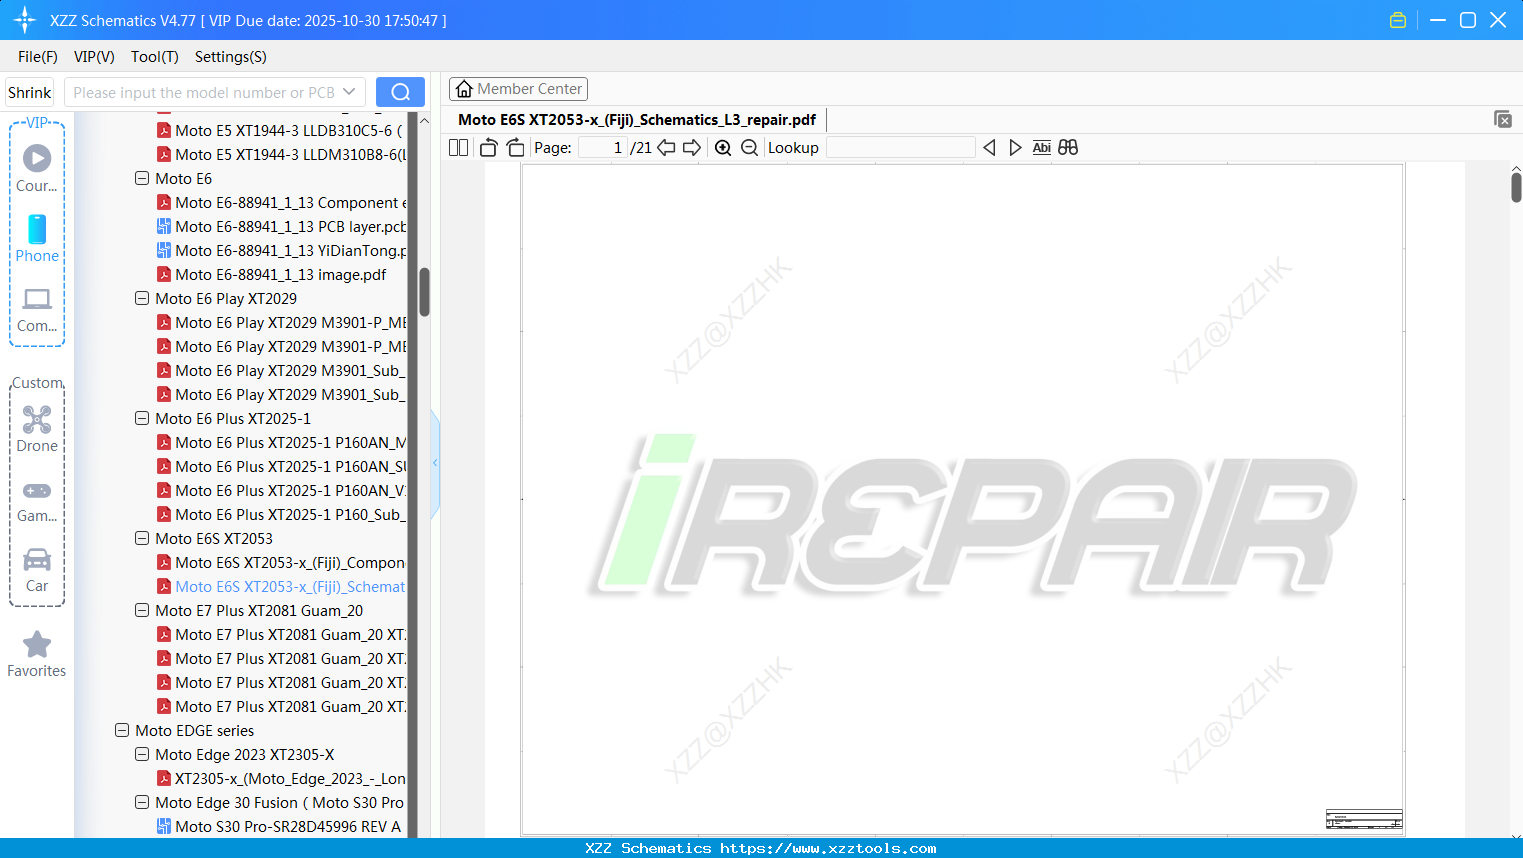Open Moto E5 XT1944-3 LLDB310C5-6 file
The height and width of the screenshot is (858, 1523).
(281, 131)
